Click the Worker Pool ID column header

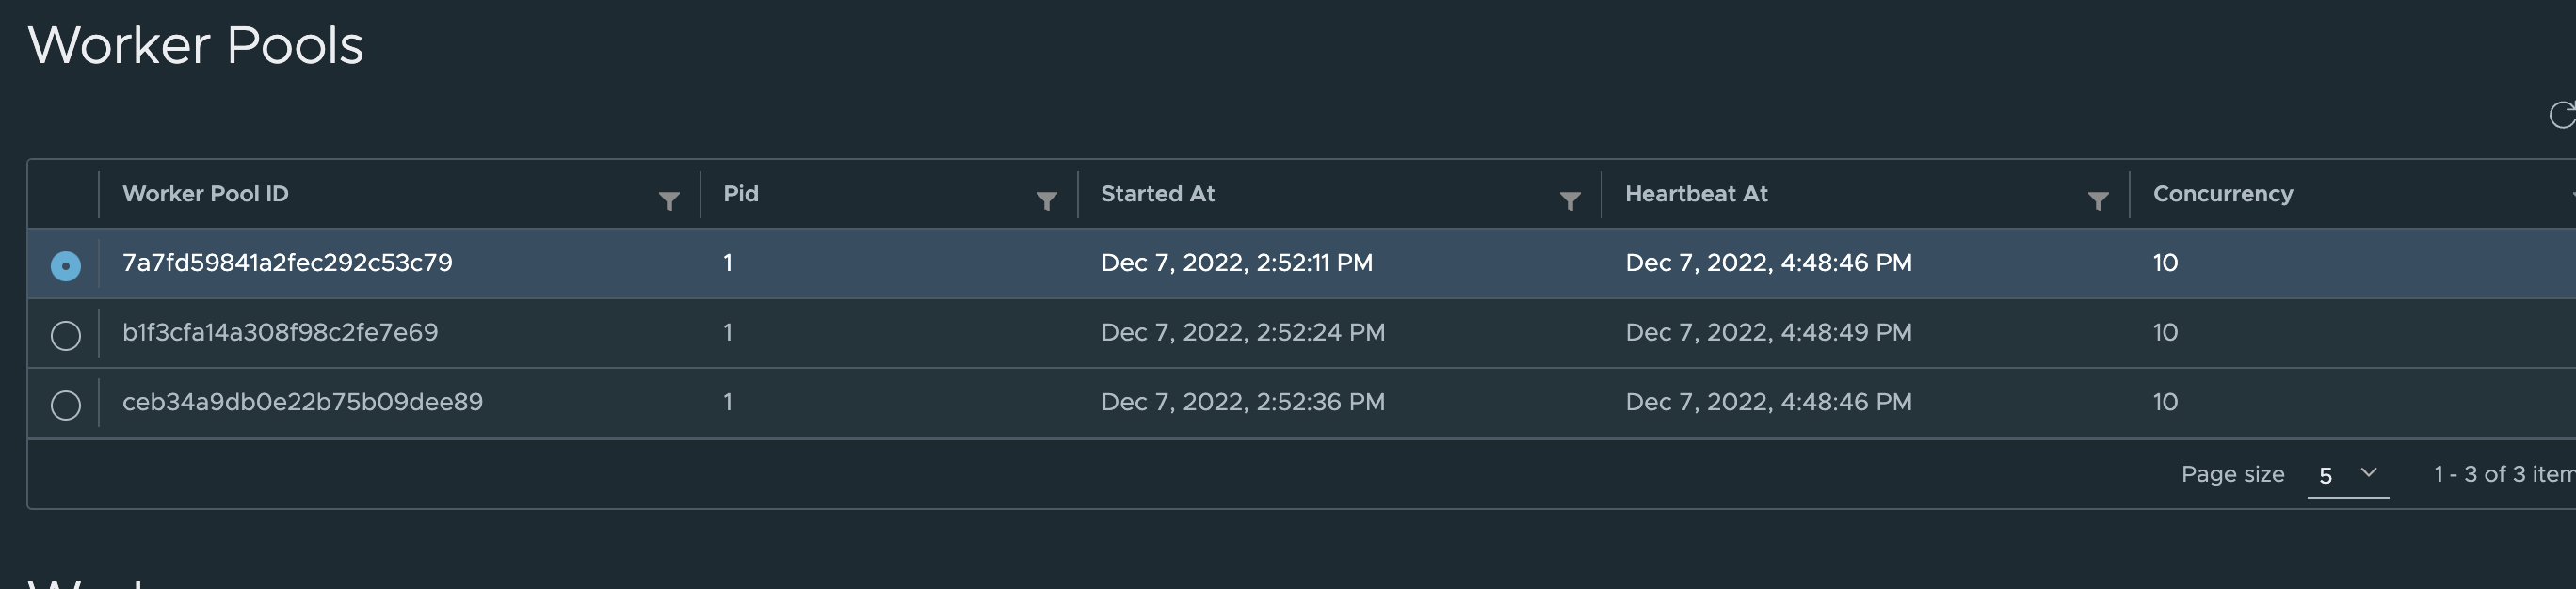click(x=205, y=193)
